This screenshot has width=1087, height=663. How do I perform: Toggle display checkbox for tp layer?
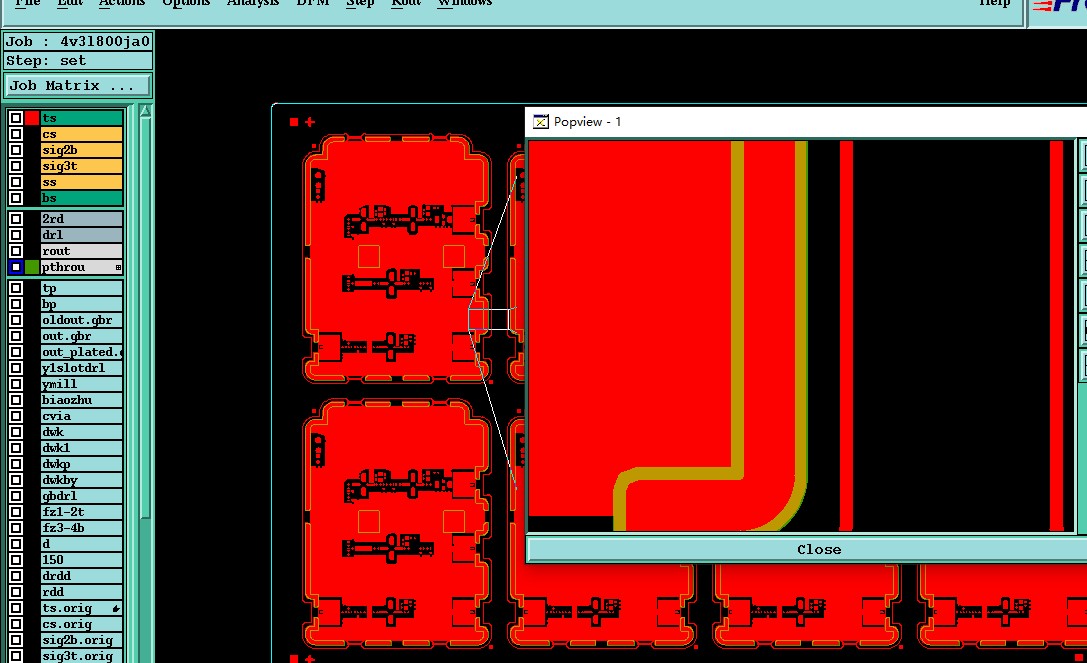[x=16, y=288]
